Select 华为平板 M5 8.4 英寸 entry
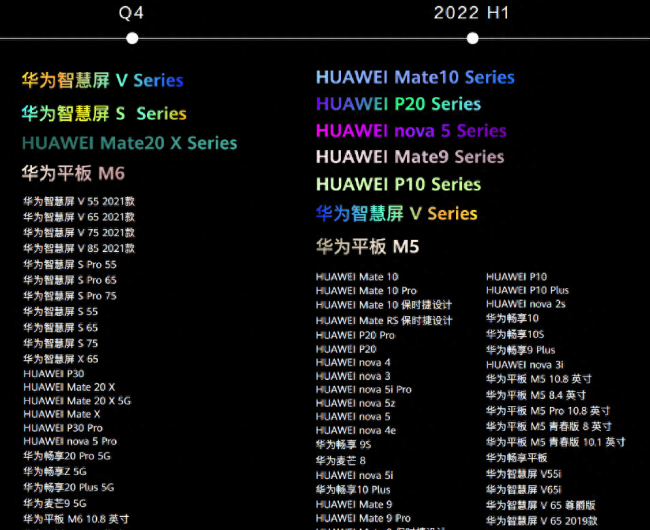Image resolution: width=650 pixels, height=530 pixels. pyautogui.click(x=536, y=395)
